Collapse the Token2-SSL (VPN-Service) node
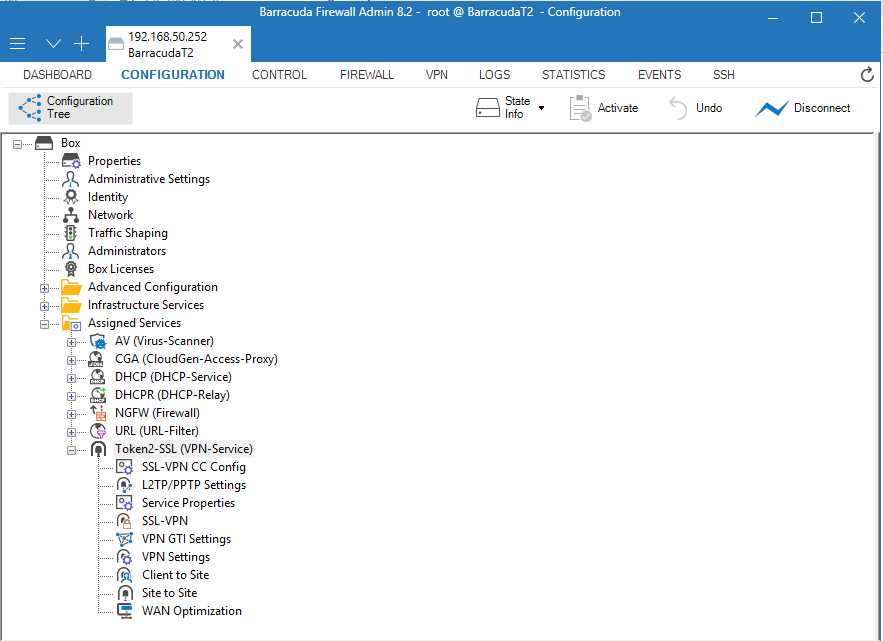Screen dimensions: 883x641 point(72,451)
